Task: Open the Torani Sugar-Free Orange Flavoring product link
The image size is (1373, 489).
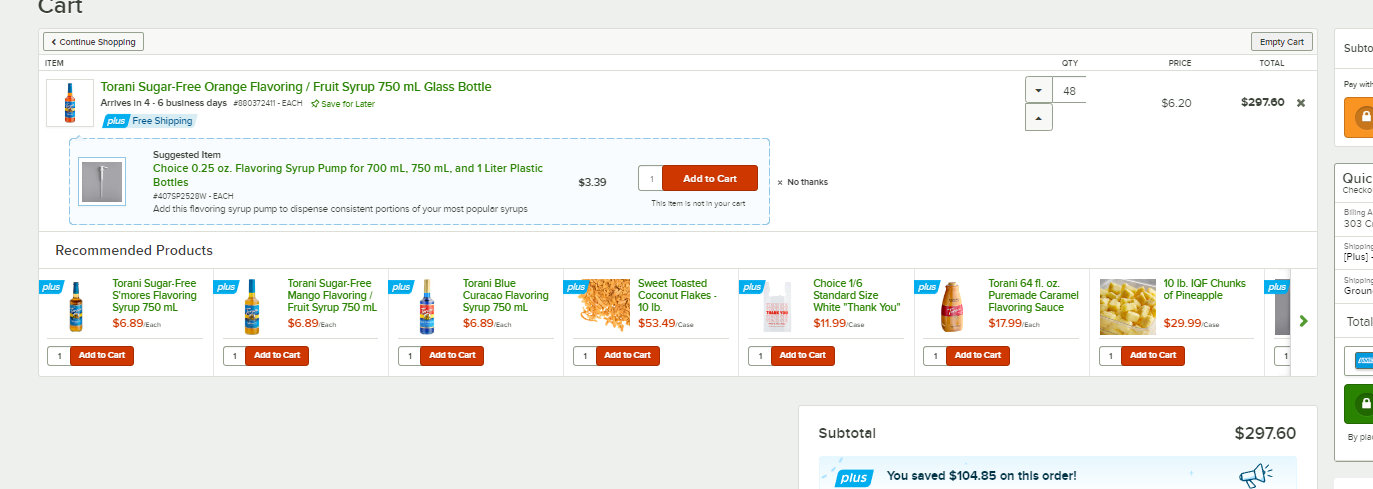Action: coord(296,87)
